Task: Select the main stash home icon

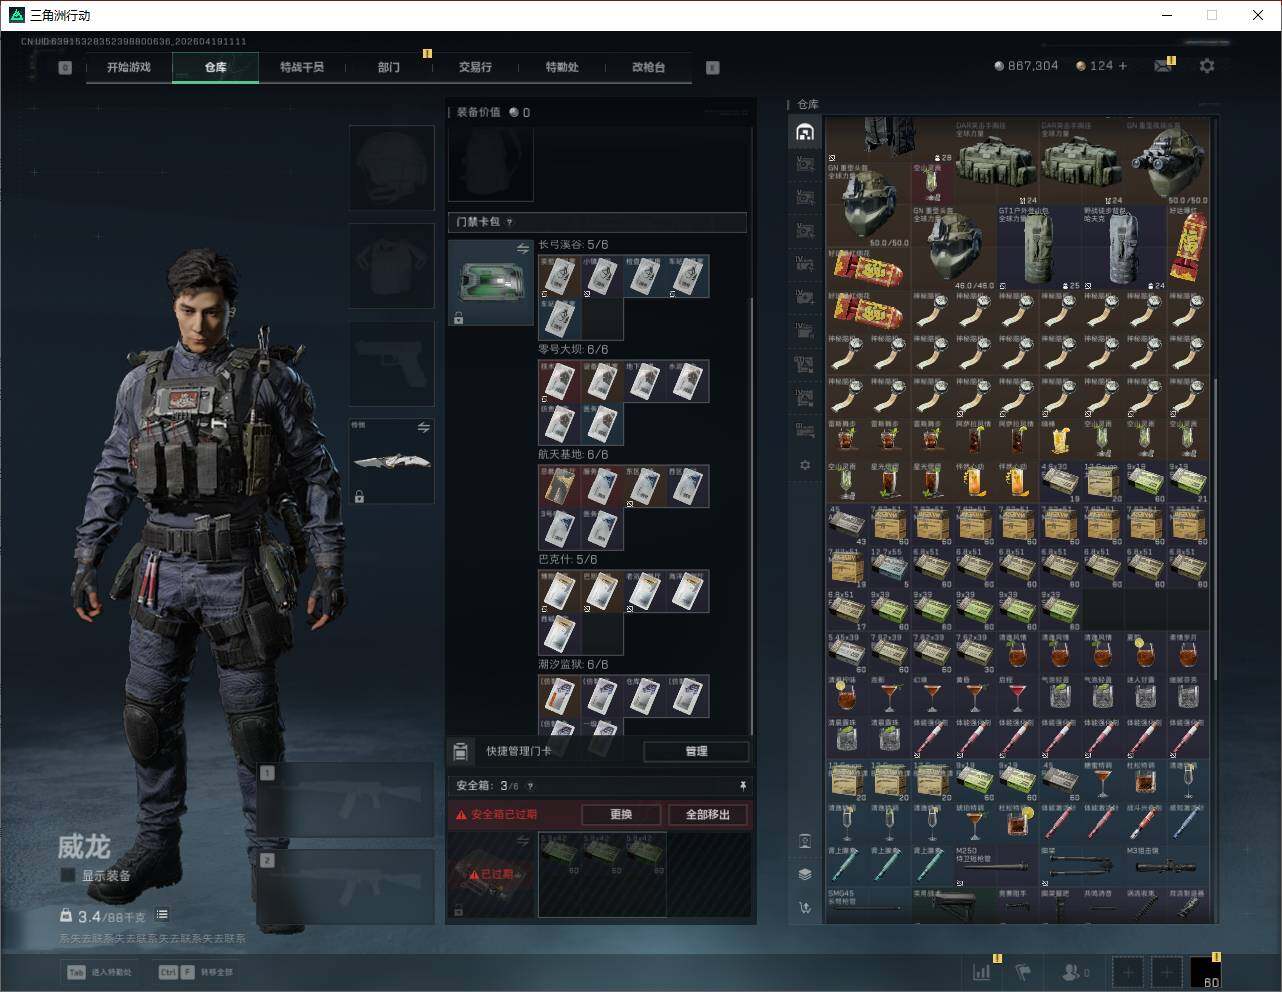Action: pyautogui.click(x=805, y=132)
